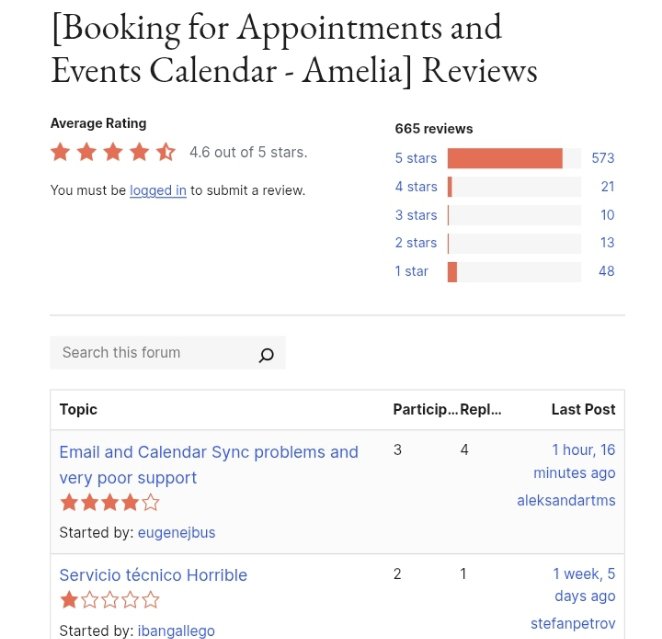Click the 665 reviews heading
The width and height of the screenshot is (662, 639).
pyautogui.click(x=434, y=129)
